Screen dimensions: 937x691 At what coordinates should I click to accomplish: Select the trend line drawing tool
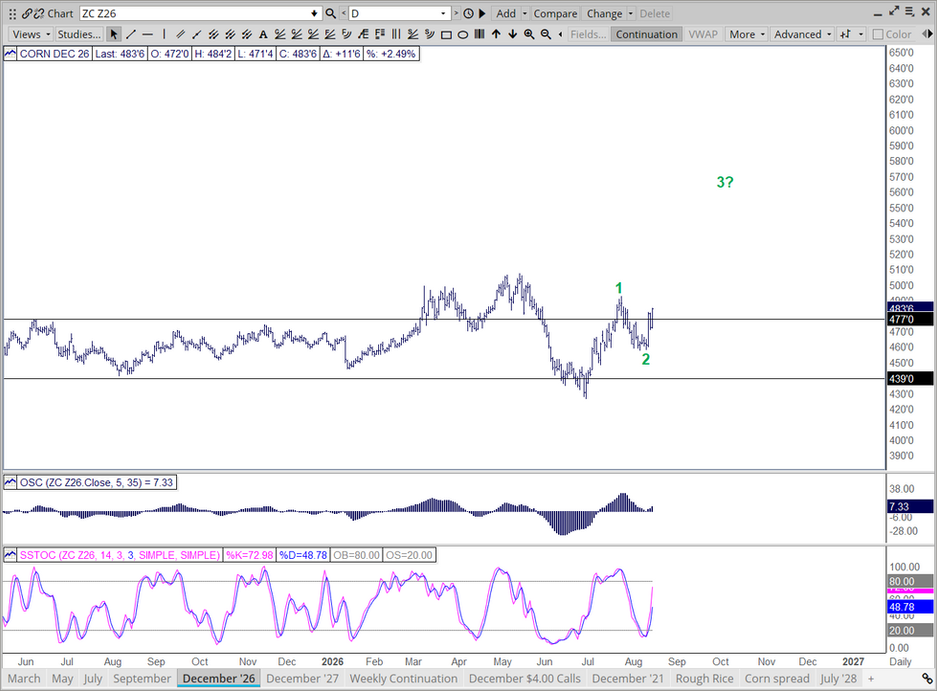(131, 34)
